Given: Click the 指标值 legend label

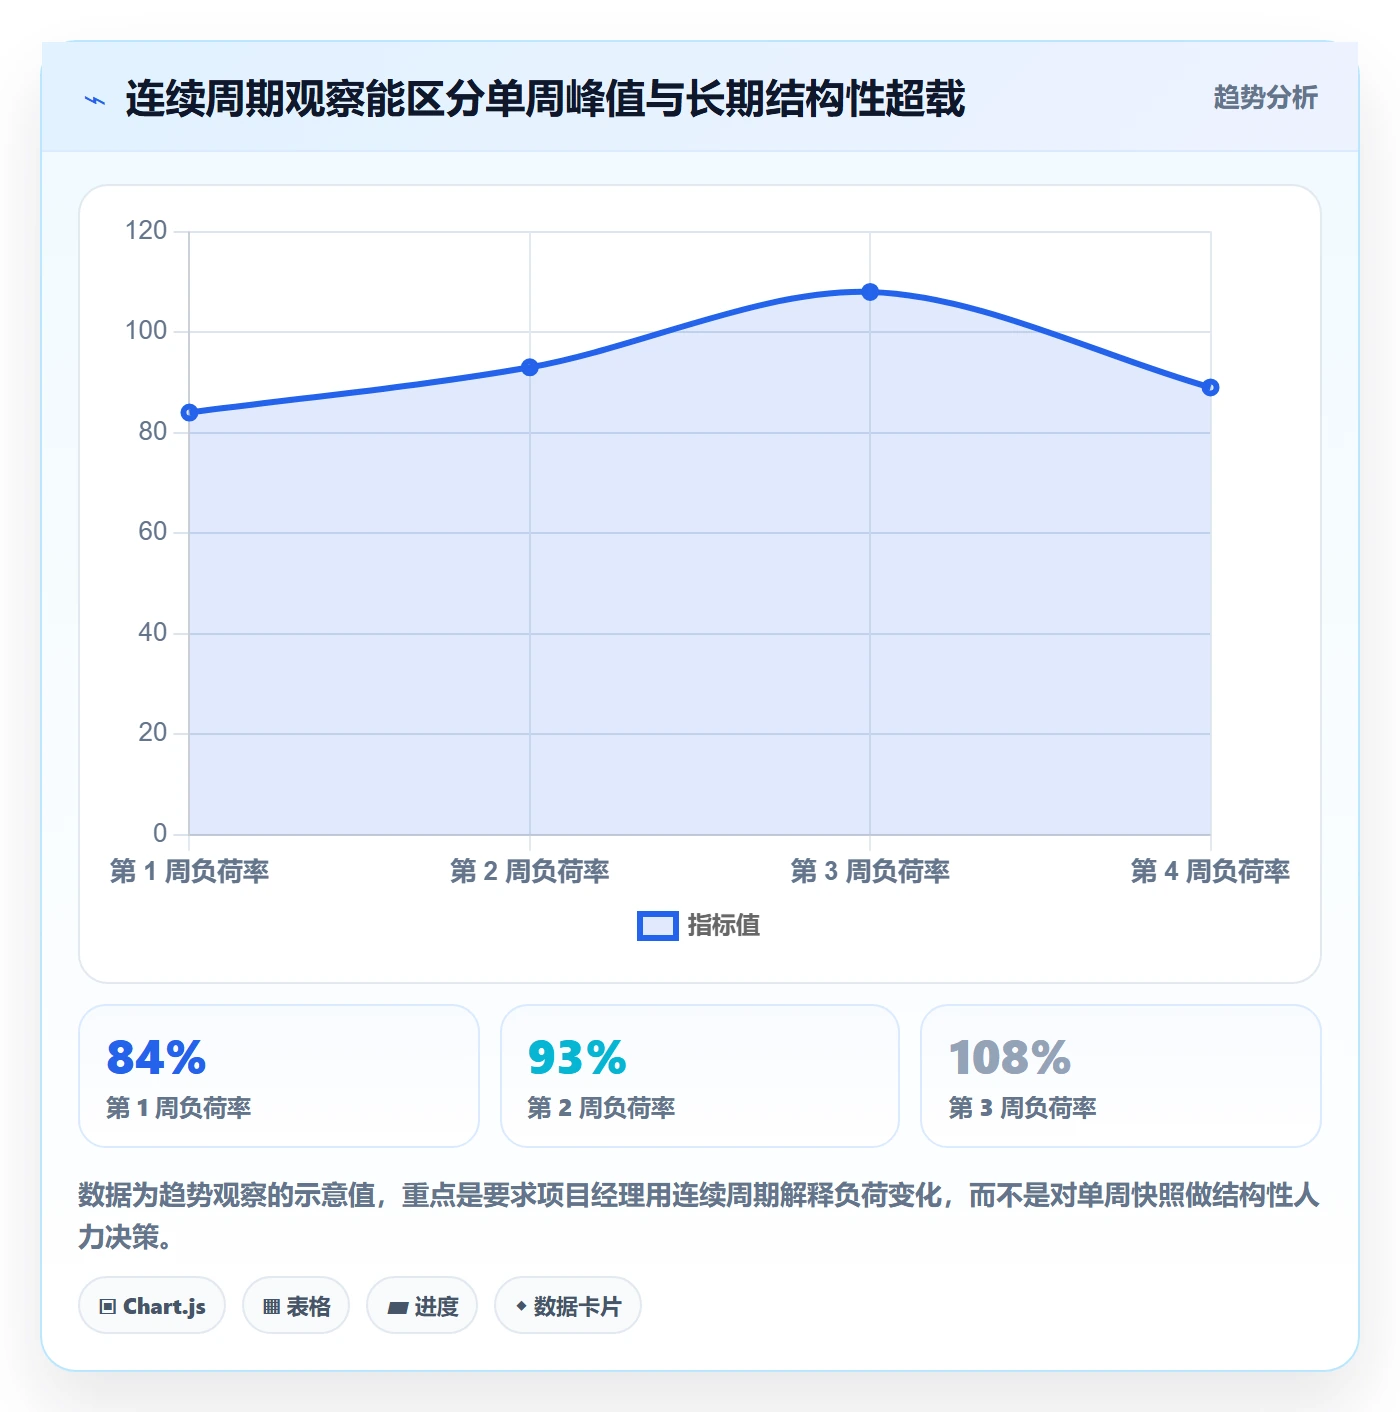Looking at the screenshot, I should pos(724,926).
